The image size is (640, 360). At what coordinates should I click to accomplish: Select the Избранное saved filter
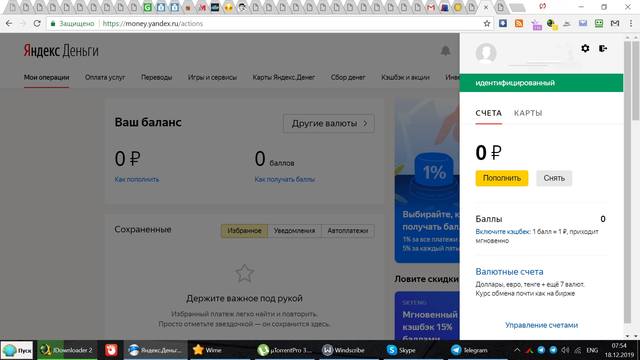[x=244, y=231]
